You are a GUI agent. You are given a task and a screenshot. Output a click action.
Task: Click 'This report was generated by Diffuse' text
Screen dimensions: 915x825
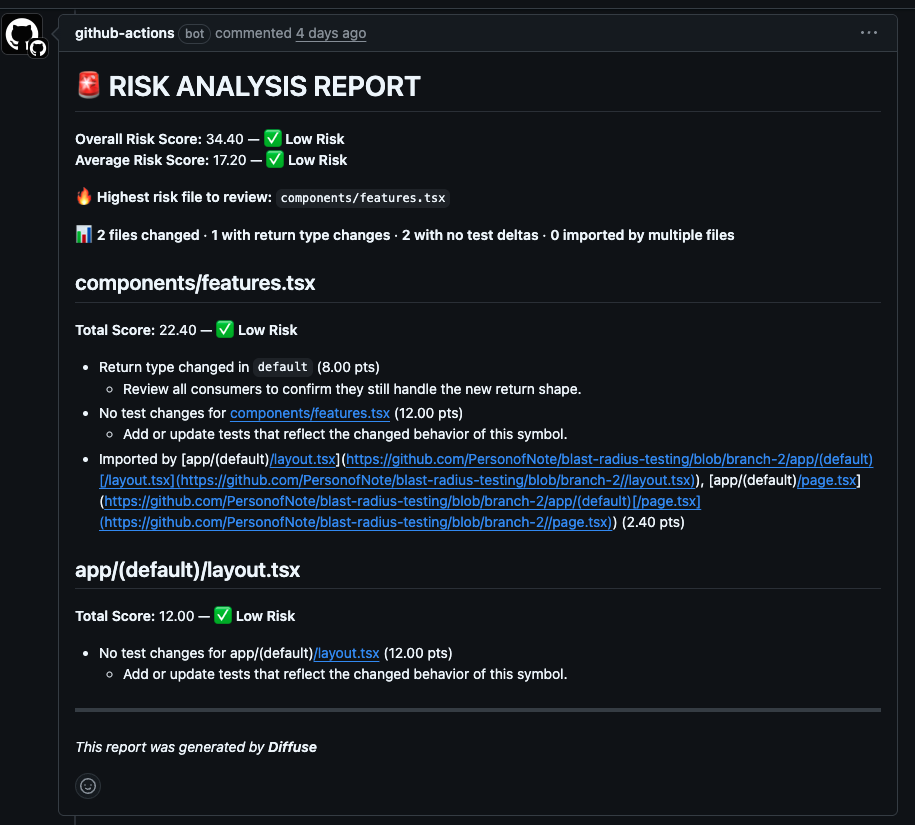click(x=196, y=747)
